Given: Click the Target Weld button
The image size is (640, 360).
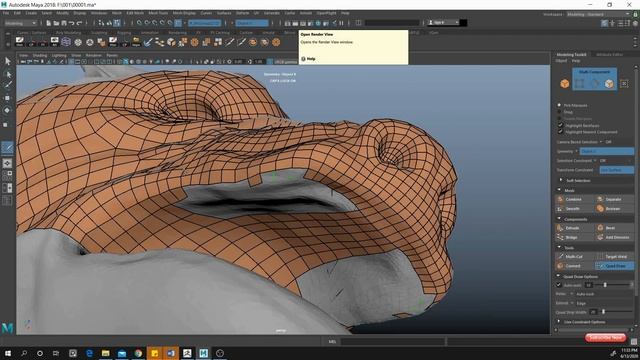Looking at the screenshot, I should [x=614, y=256].
